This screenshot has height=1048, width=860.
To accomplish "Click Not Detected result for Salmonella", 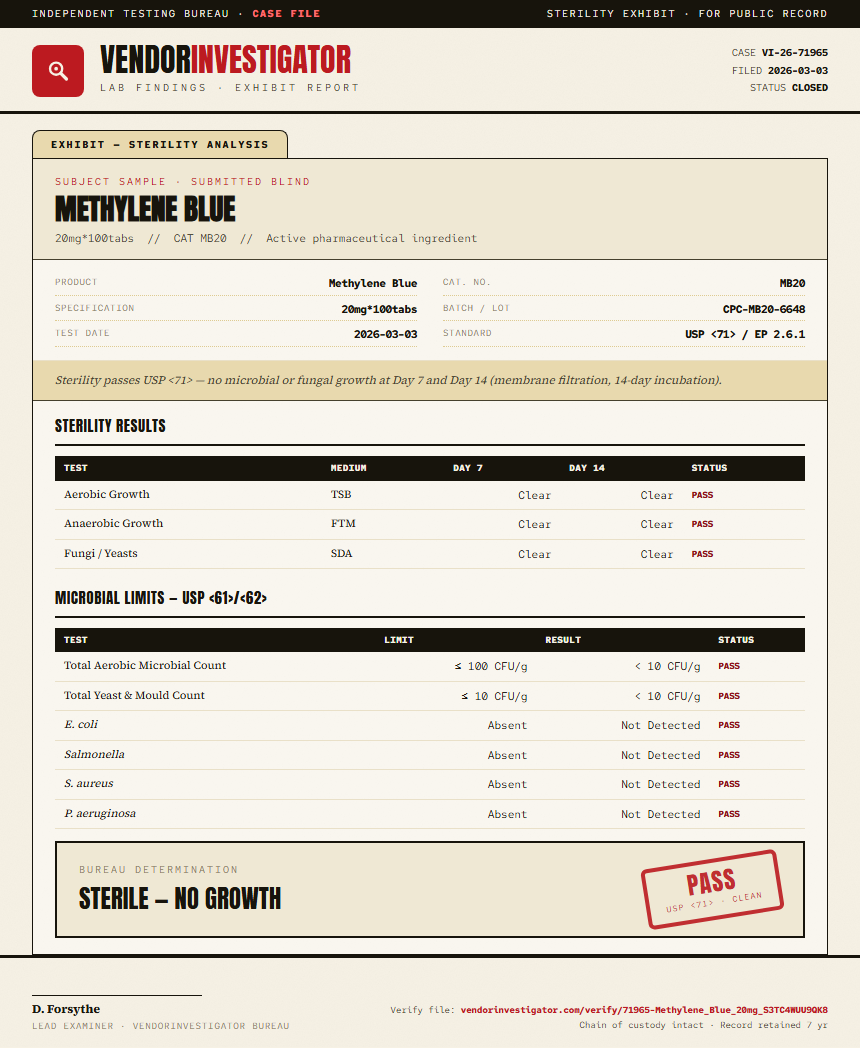I will [x=661, y=755].
